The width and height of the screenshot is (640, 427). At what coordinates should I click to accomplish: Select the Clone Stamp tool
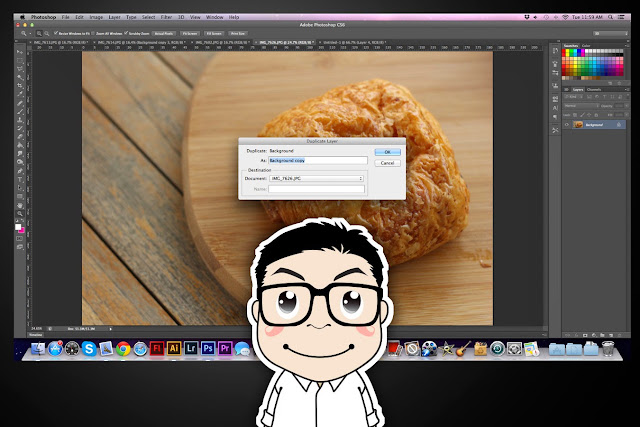tap(20, 120)
